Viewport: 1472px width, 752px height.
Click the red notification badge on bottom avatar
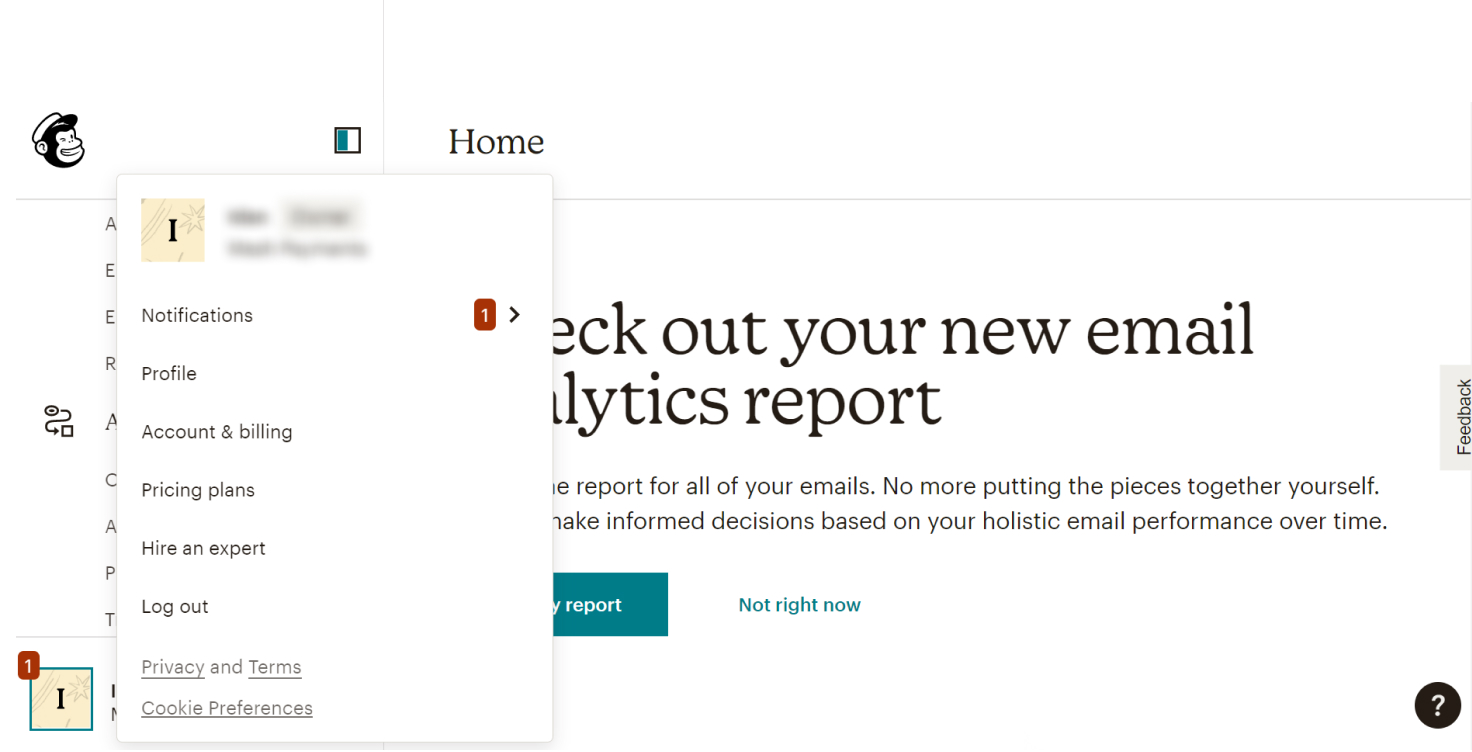pyautogui.click(x=28, y=665)
